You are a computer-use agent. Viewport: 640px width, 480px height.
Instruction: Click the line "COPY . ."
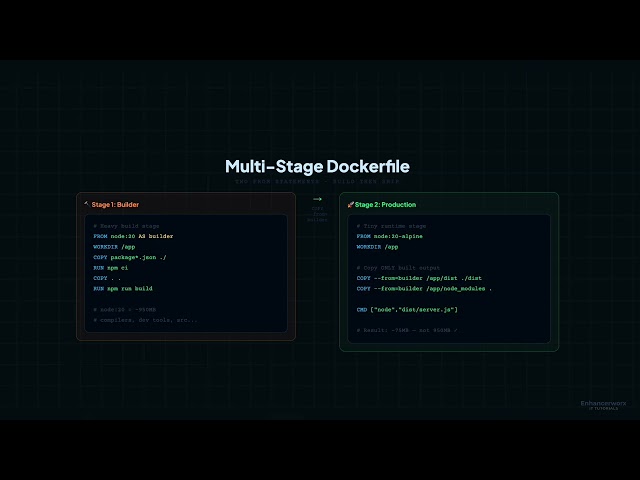tap(107, 278)
